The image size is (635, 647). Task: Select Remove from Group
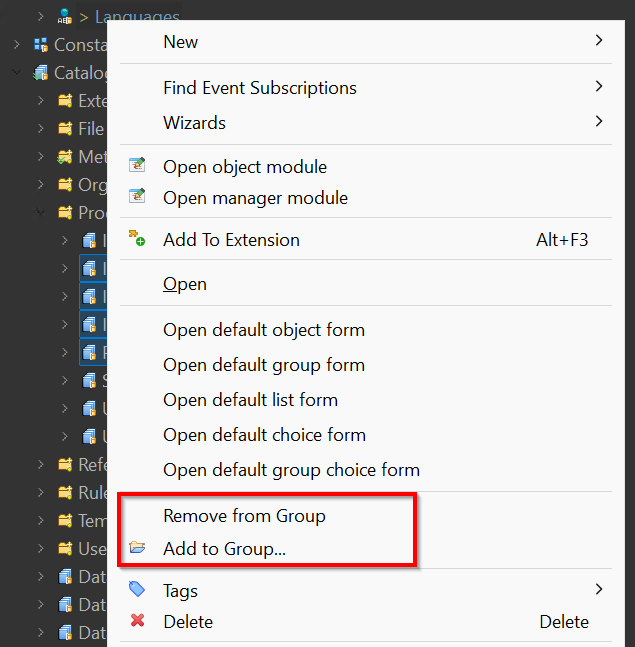[x=366, y=516]
